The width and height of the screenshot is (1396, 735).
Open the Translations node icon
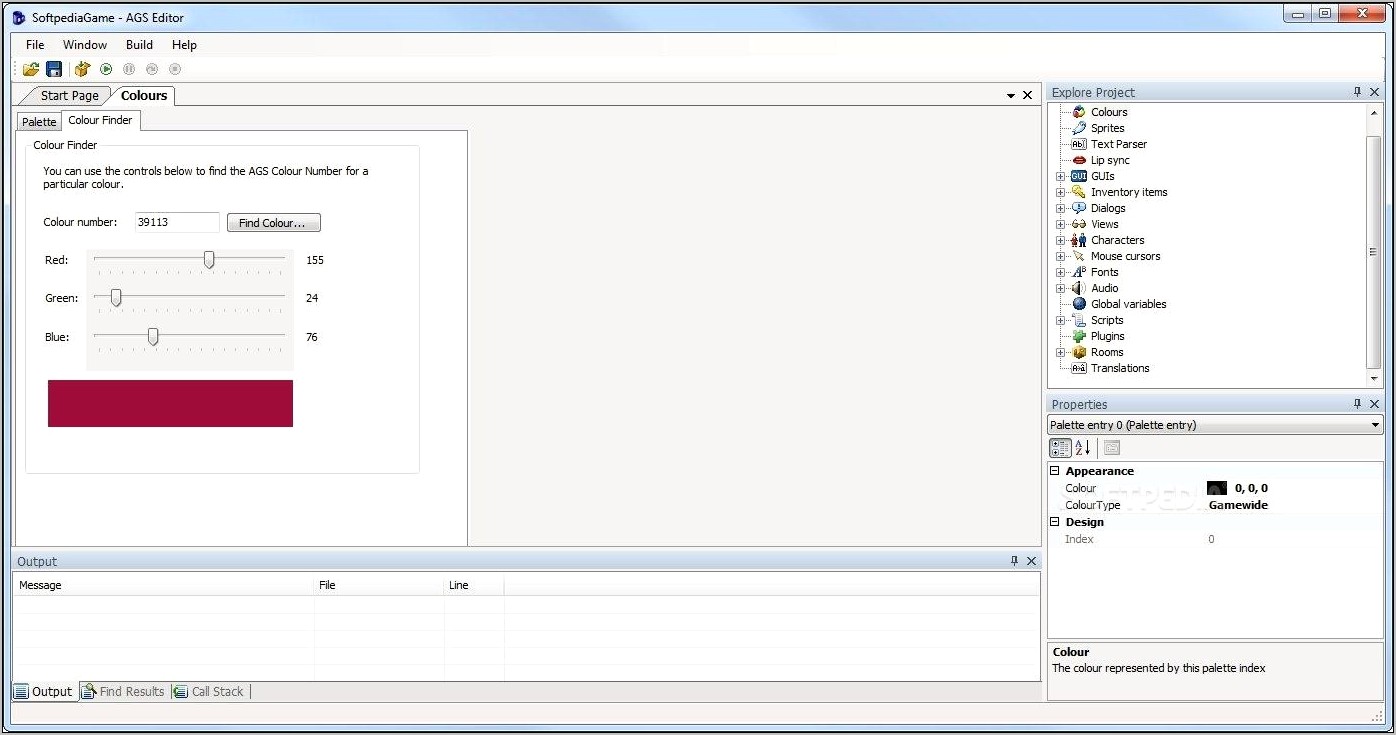[x=1079, y=368]
